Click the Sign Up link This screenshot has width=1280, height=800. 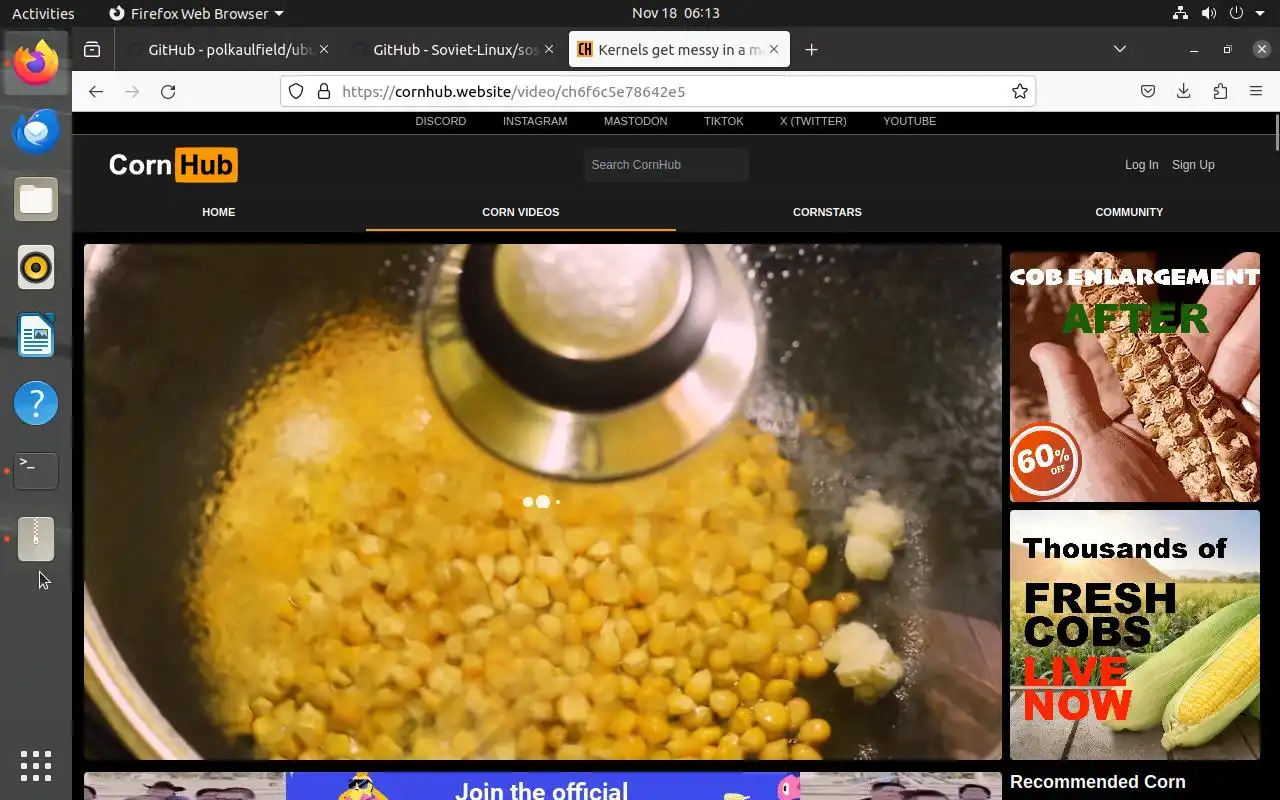click(1193, 165)
